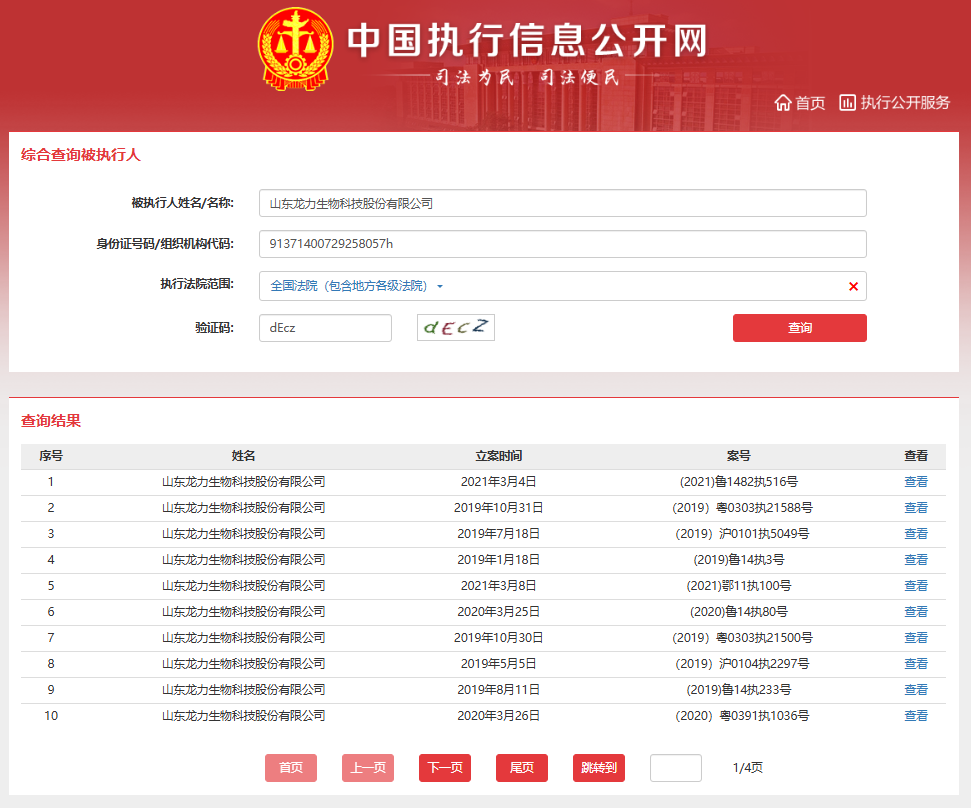Click case number (2019)沪0101执5049号
The width and height of the screenshot is (971, 808).
pos(742,534)
